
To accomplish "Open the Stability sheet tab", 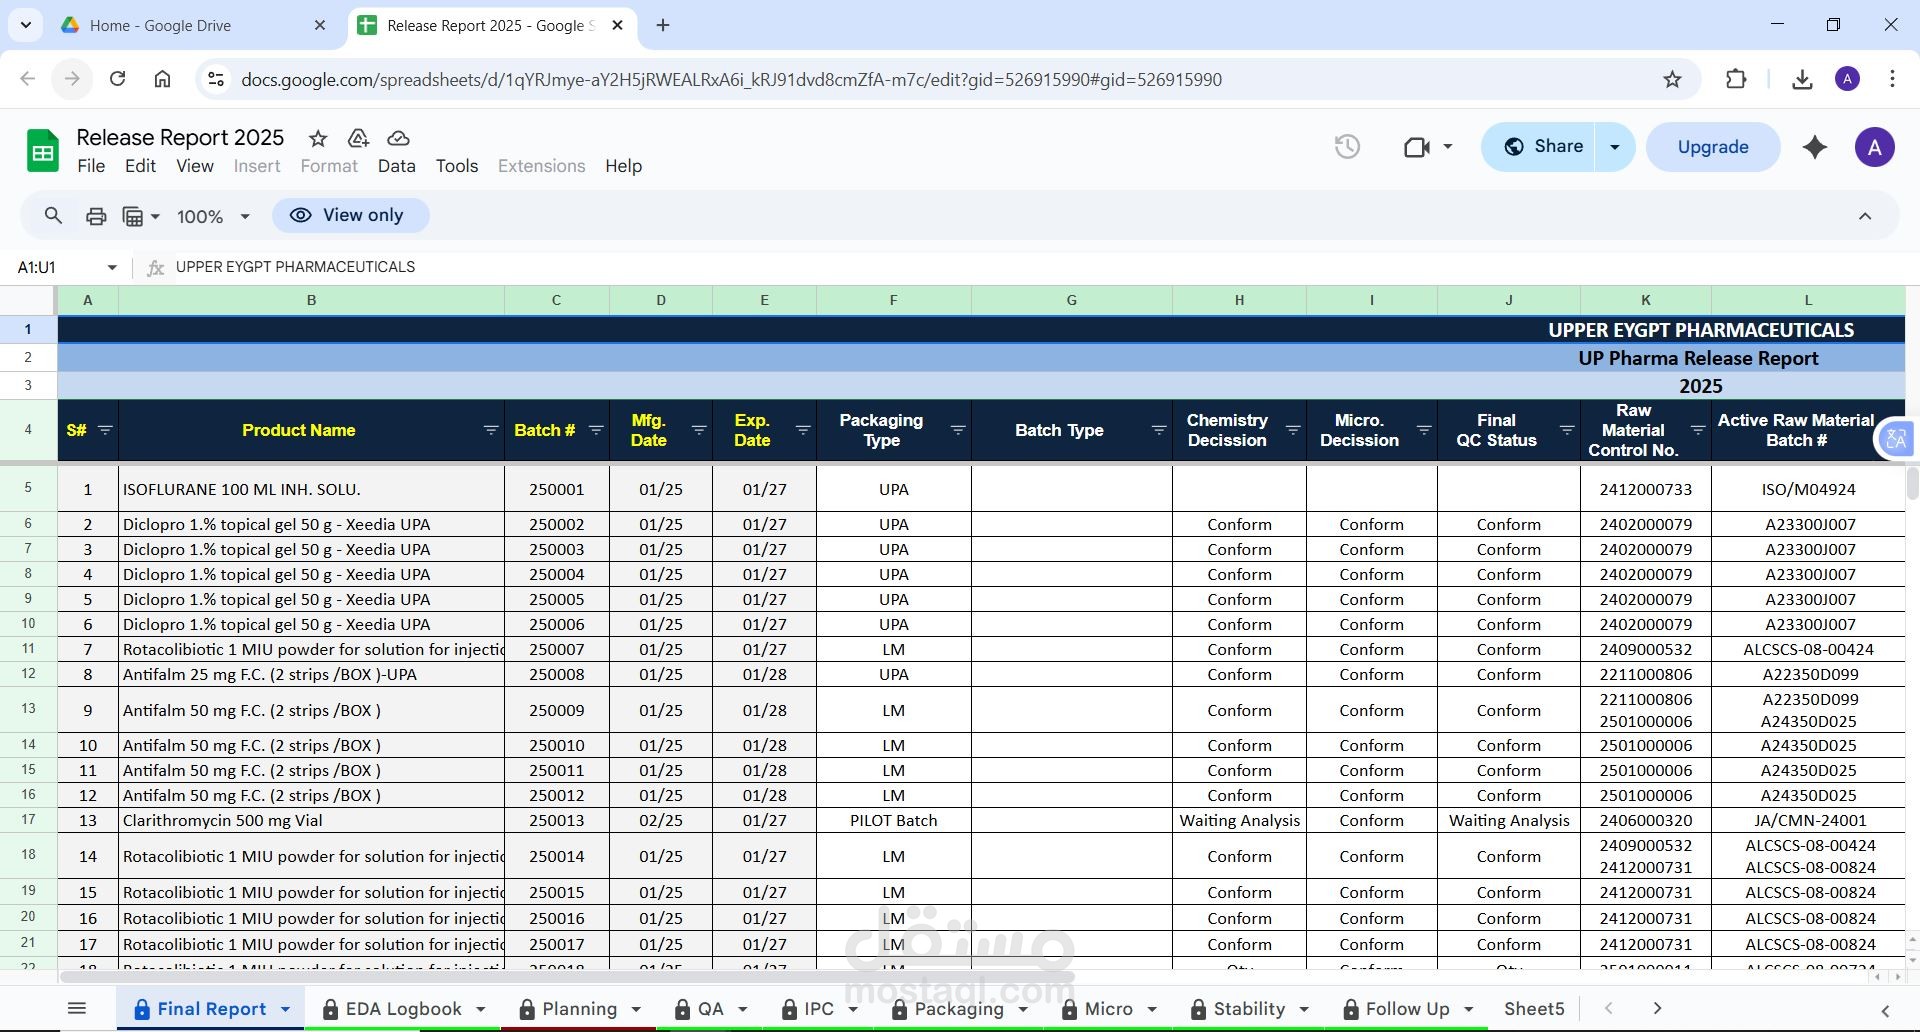I will [1249, 1009].
